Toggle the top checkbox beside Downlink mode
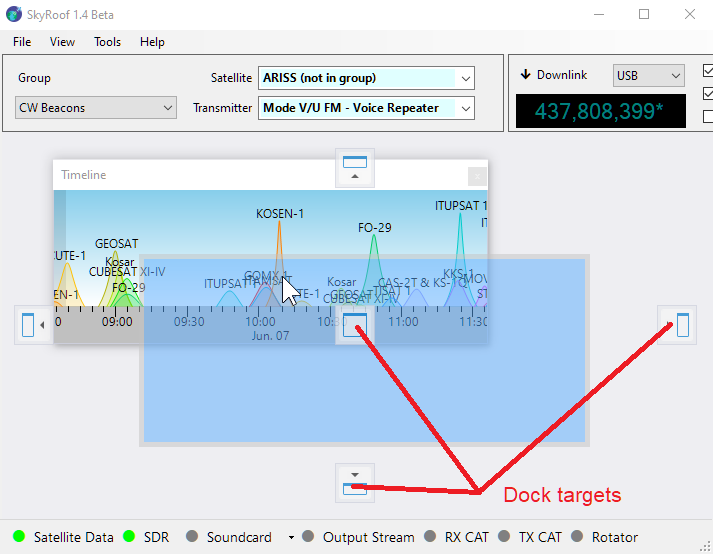 pos(707,72)
